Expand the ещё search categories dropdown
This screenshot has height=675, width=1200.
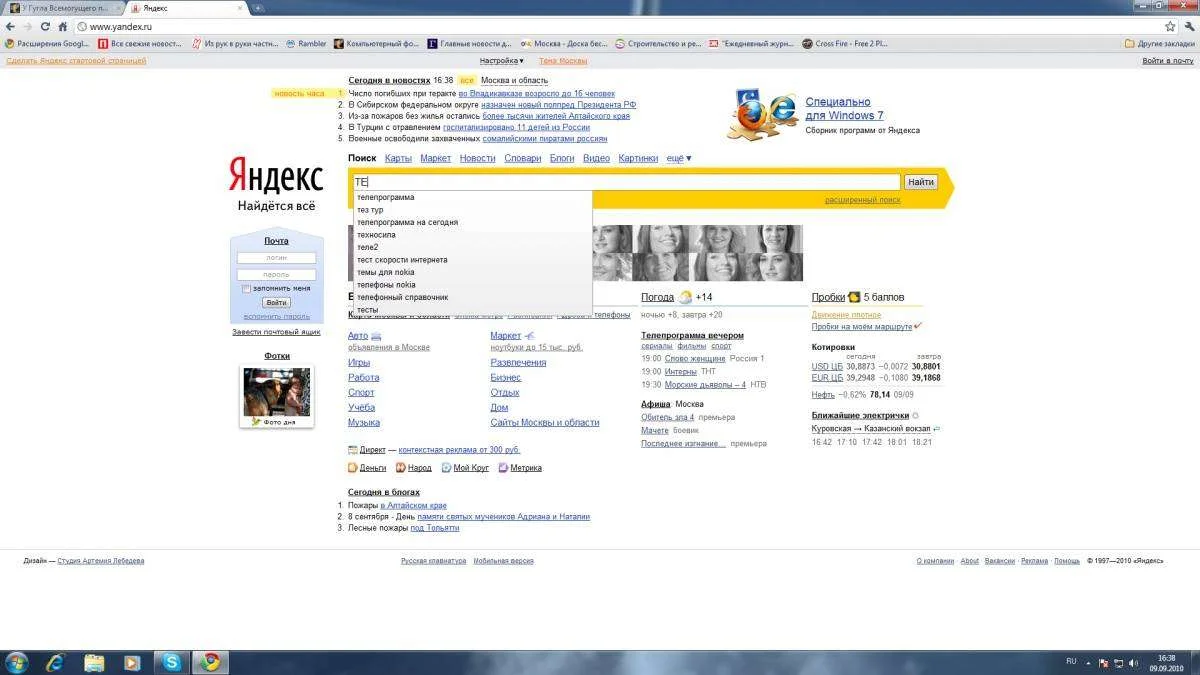tap(679, 158)
